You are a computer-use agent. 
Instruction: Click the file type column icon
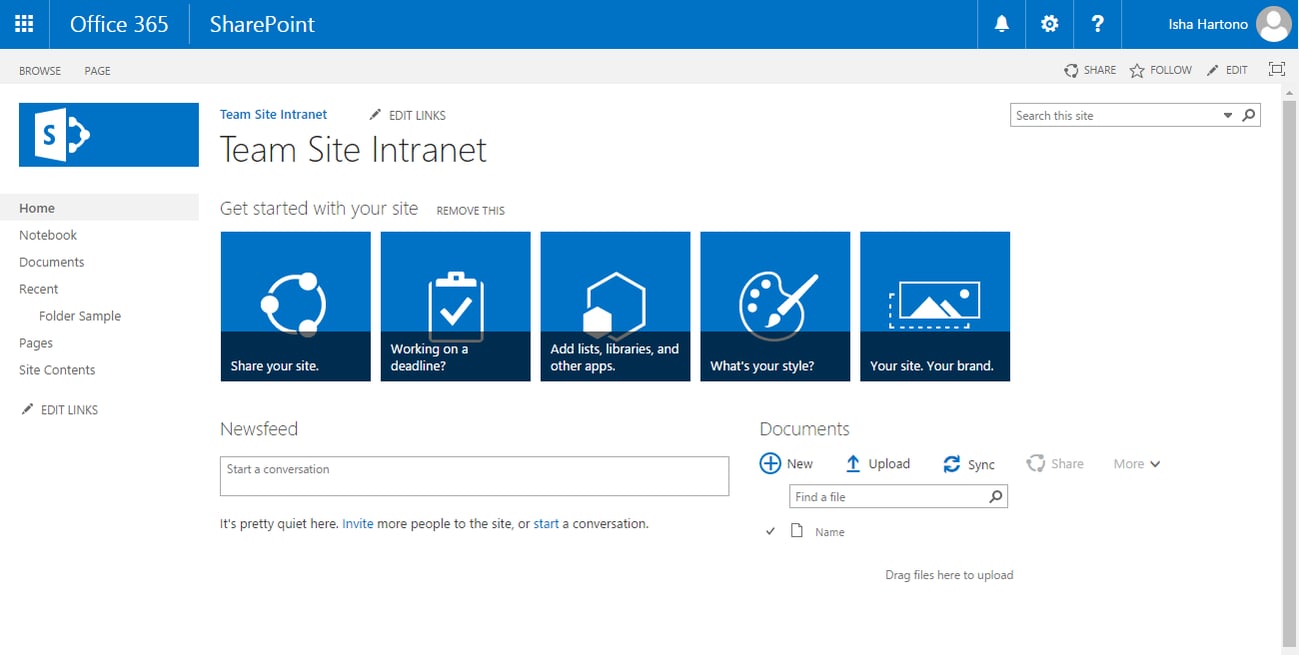click(797, 531)
